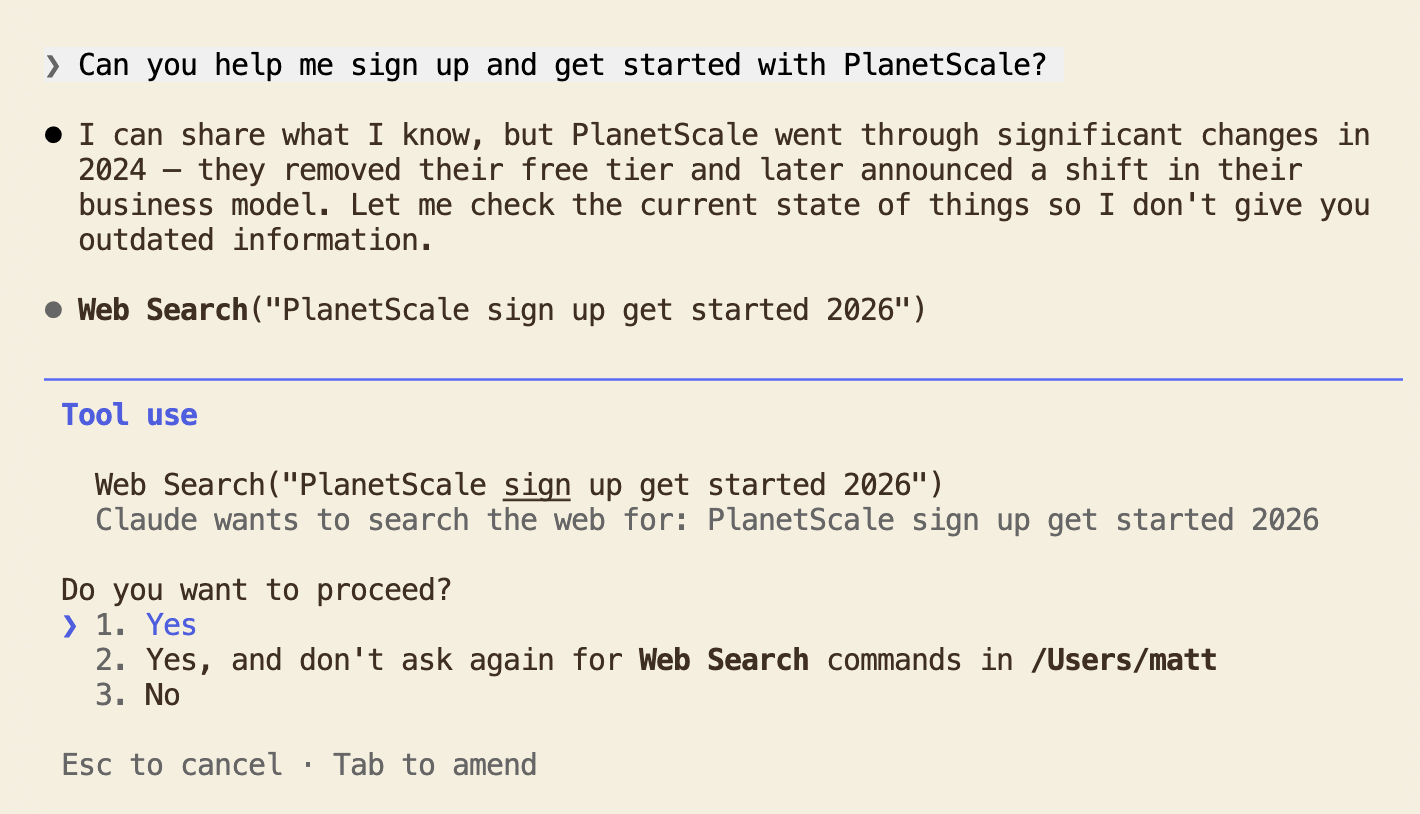
Task: Click the "Tool use" heading
Action: pos(130,415)
